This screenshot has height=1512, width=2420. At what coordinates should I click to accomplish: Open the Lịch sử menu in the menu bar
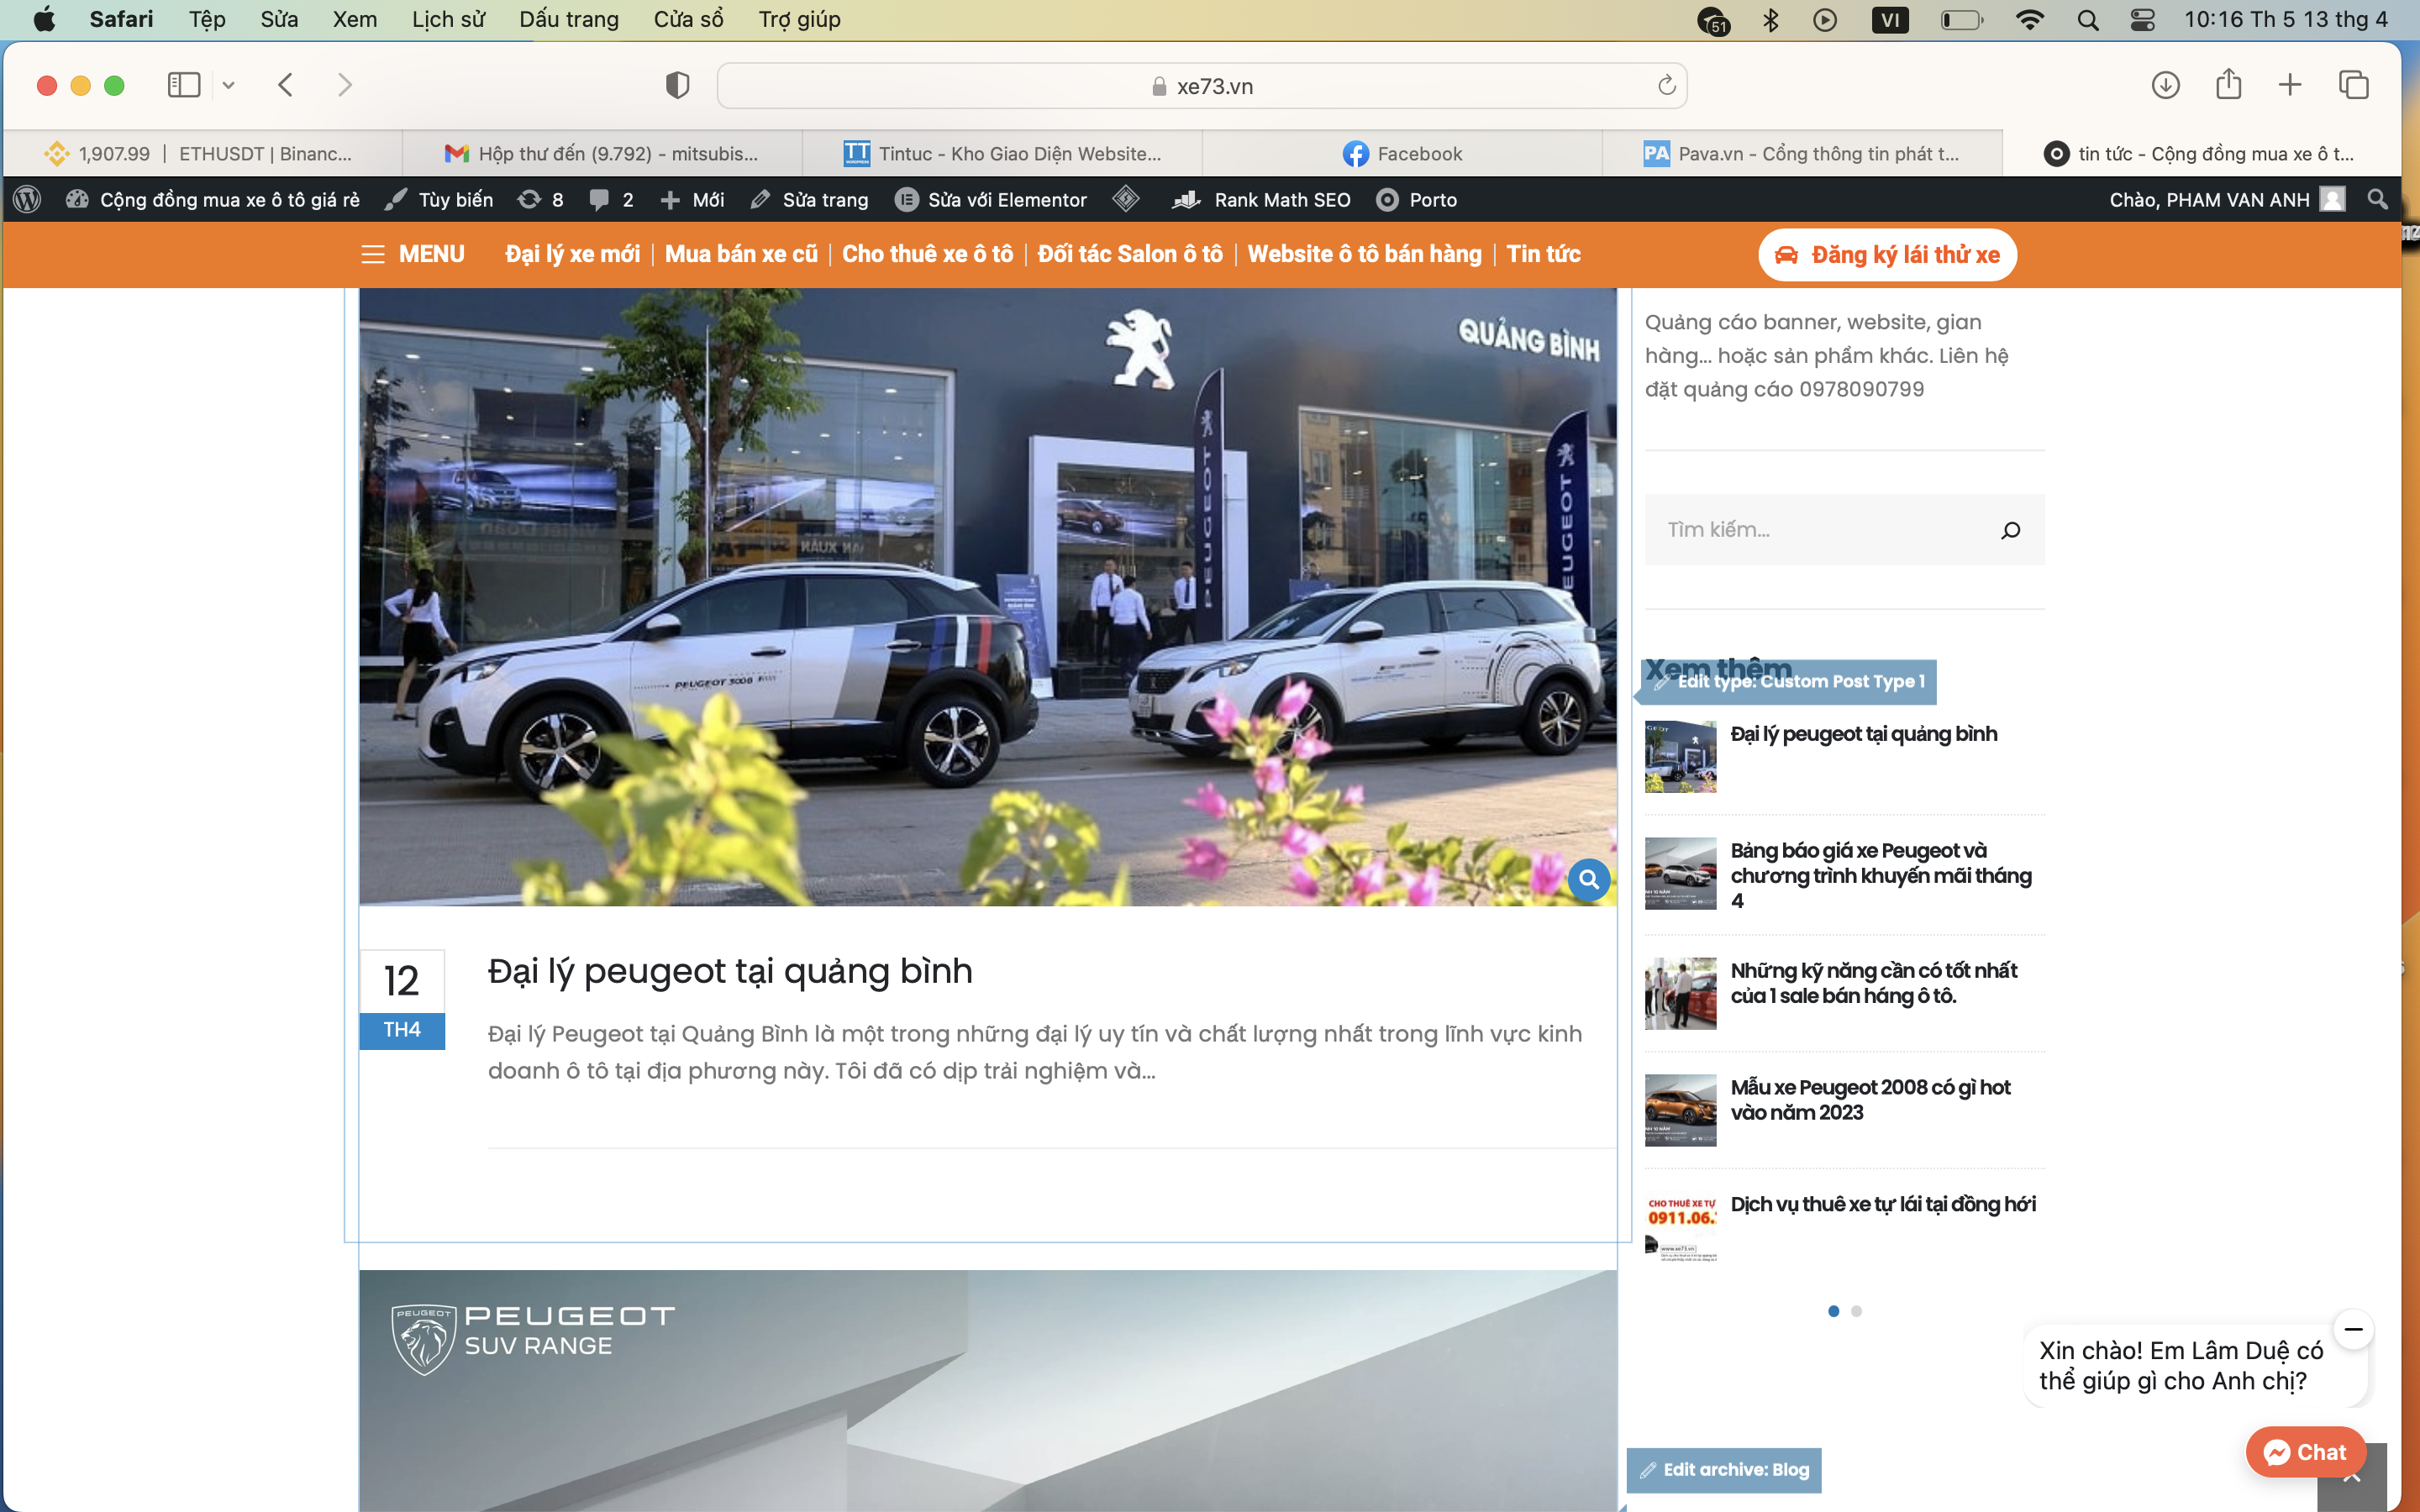(447, 20)
